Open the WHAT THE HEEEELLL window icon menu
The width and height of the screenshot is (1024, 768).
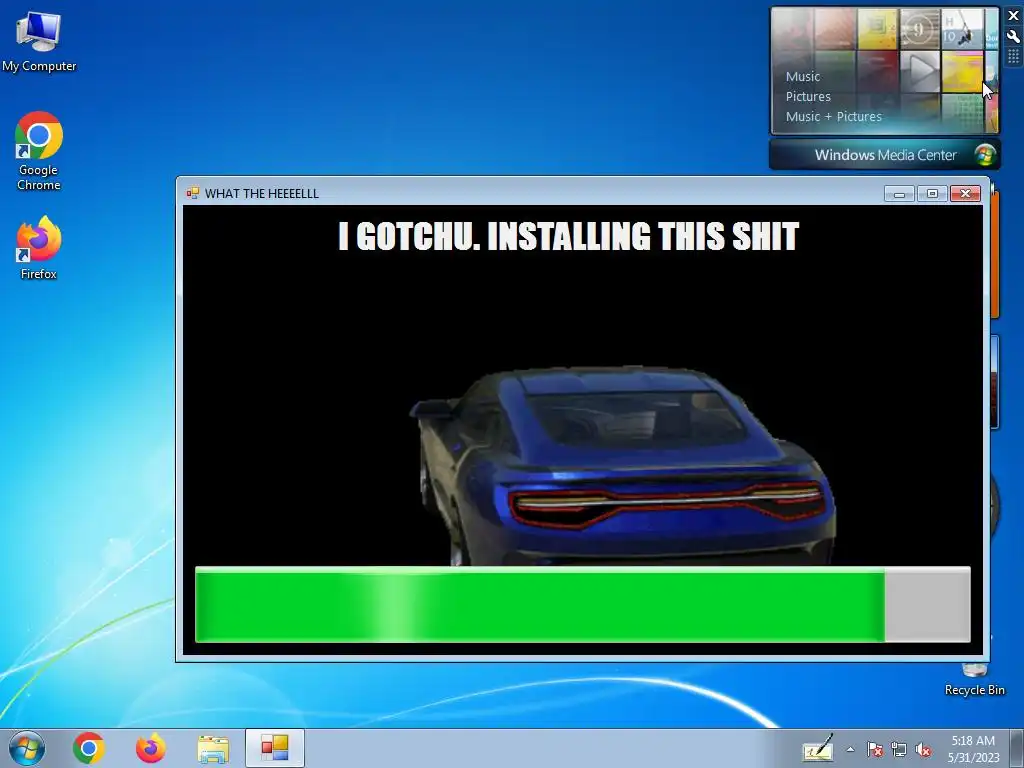(193, 193)
